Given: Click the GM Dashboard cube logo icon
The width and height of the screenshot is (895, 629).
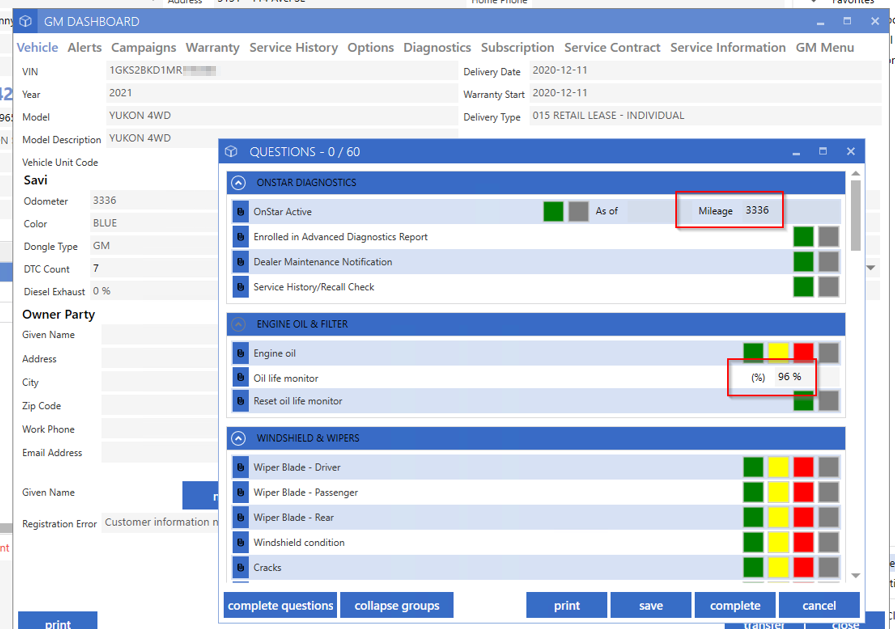Looking at the screenshot, I should (x=25, y=21).
